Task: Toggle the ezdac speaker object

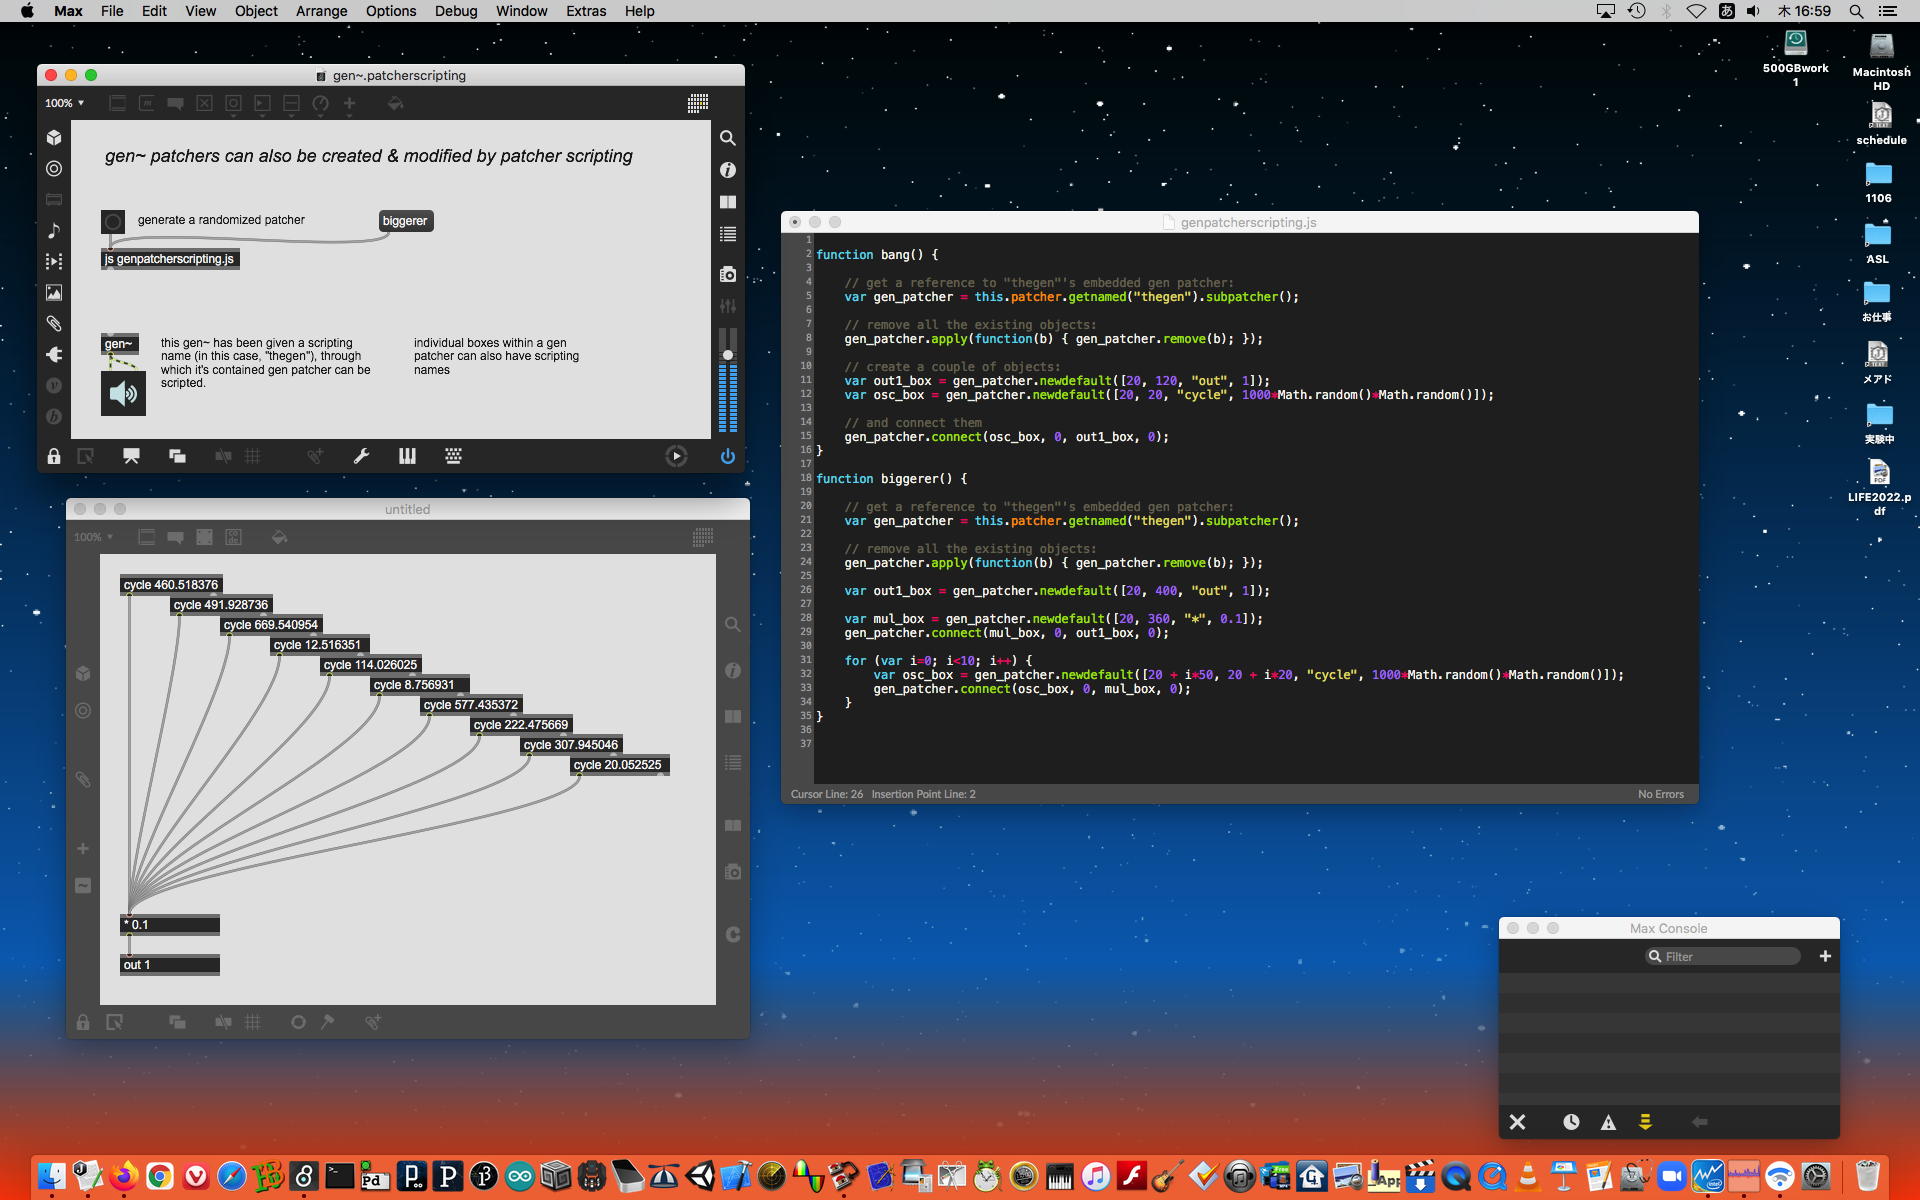Action: click(123, 393)
